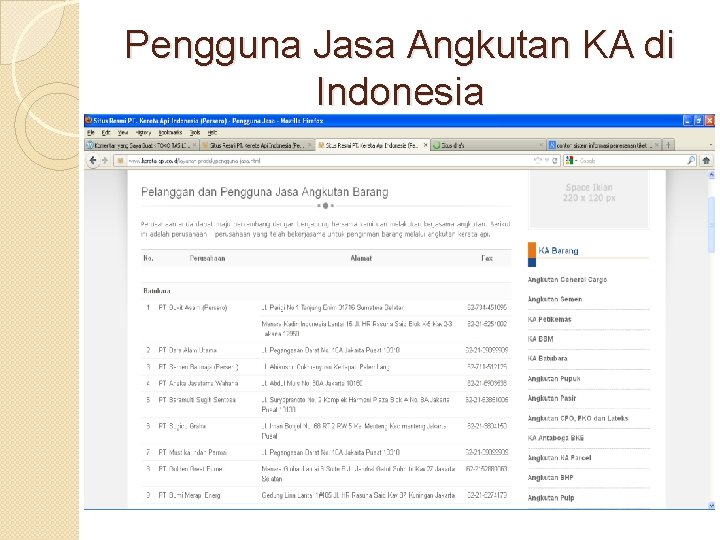Select the 'Alamat' column header
This screenshot has width=720, height=540.
[x=361, y=258]
